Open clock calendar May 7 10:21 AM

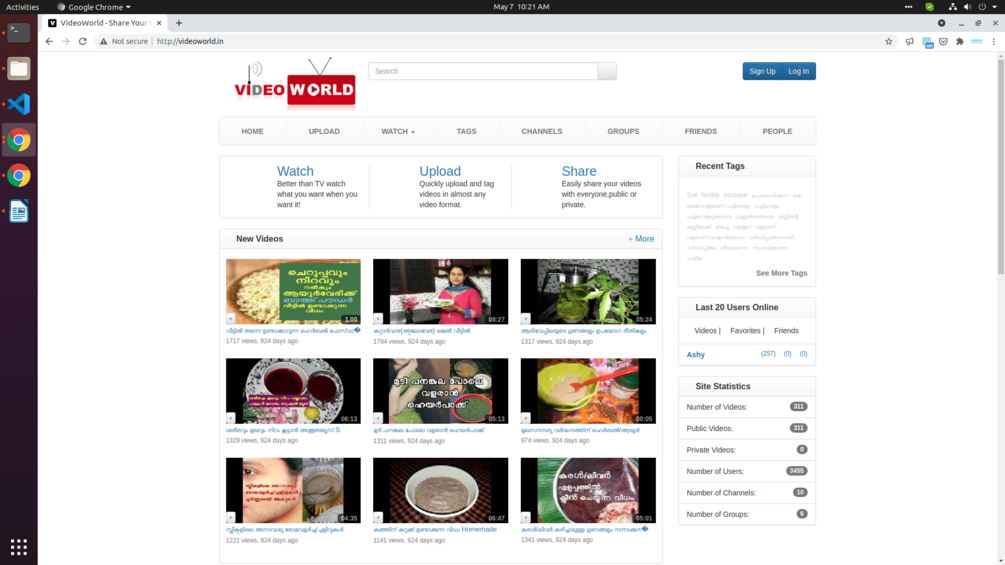point(521,6)
